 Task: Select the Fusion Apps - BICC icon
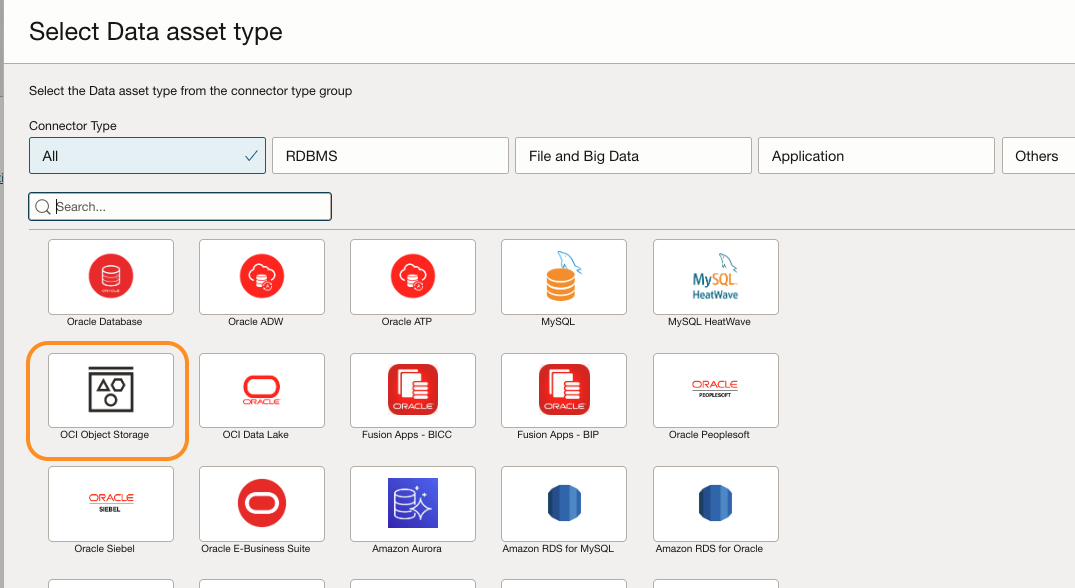coord(413,391)
